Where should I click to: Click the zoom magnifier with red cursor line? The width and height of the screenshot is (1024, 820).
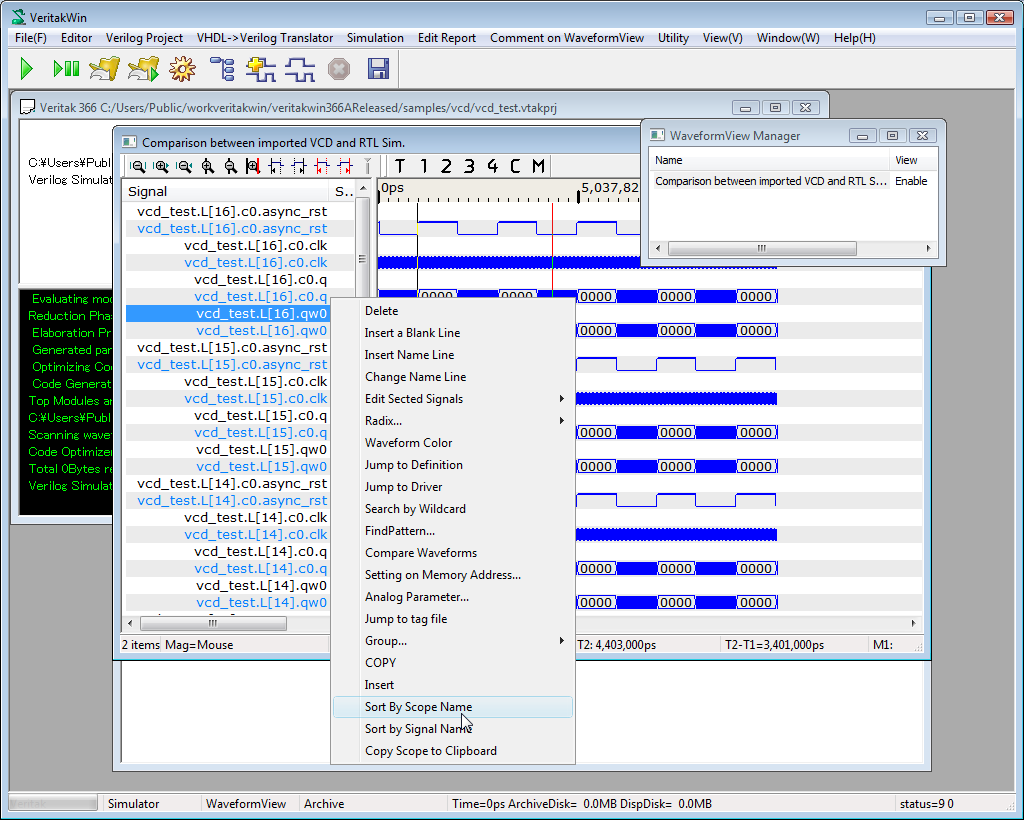point(253,166)
